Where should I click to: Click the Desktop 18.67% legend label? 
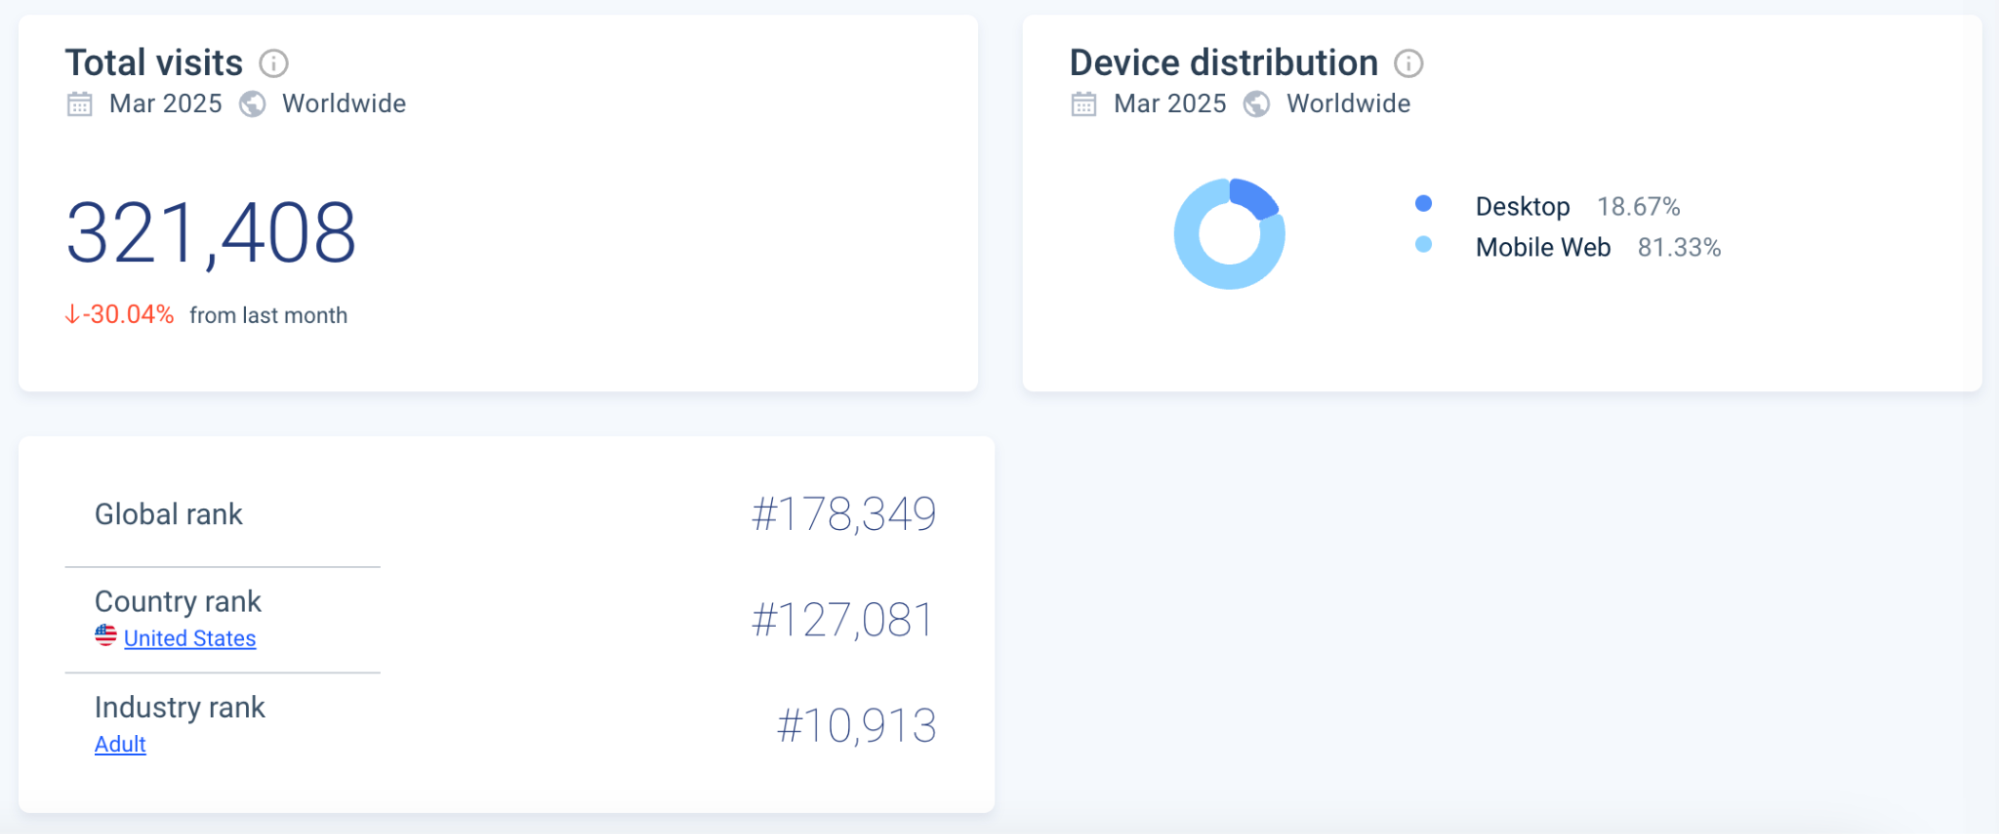point(1523,206)
